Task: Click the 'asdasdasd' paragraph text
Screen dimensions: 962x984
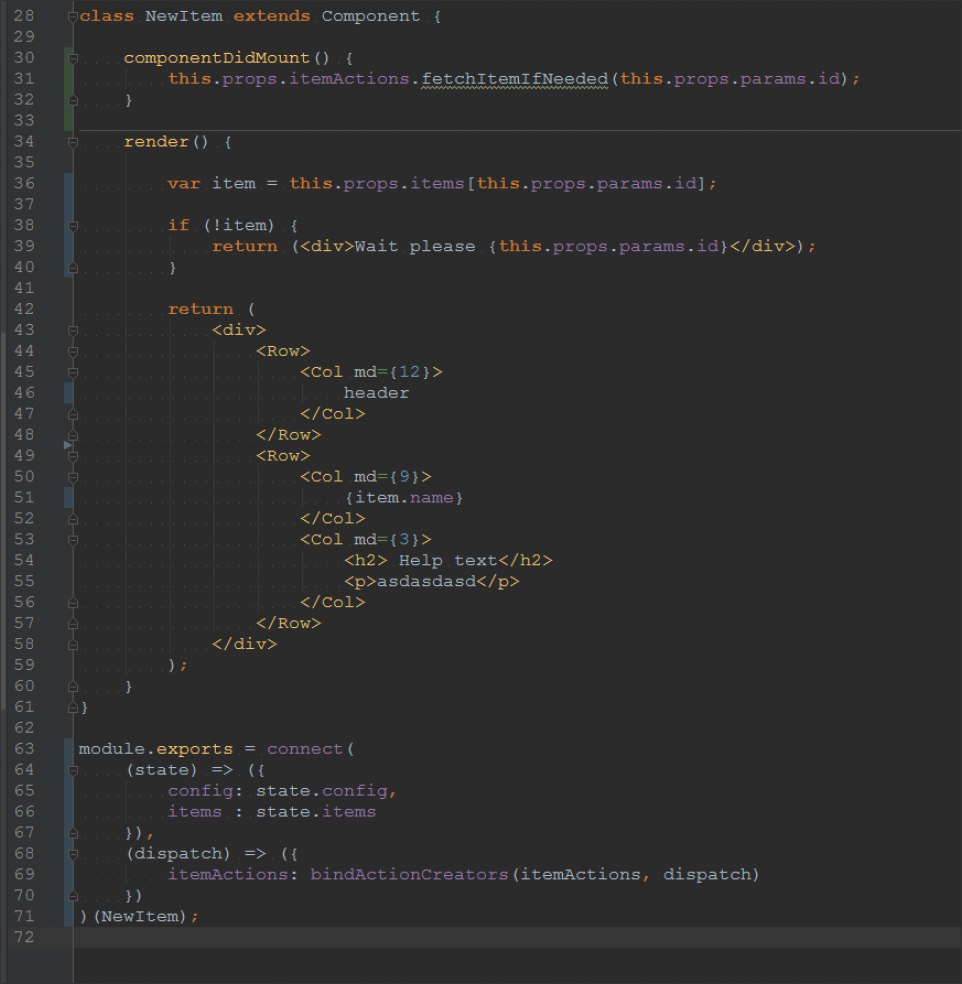Action: 426,582
